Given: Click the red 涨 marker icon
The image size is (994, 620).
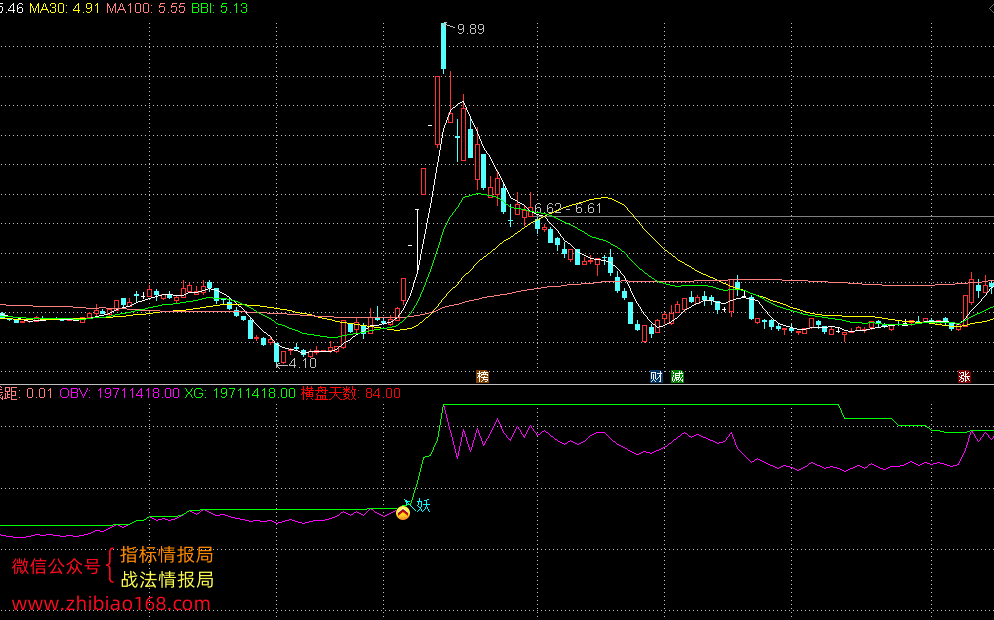Looking at the screenshot, I should pyautogui.click(x=964, y=377).
